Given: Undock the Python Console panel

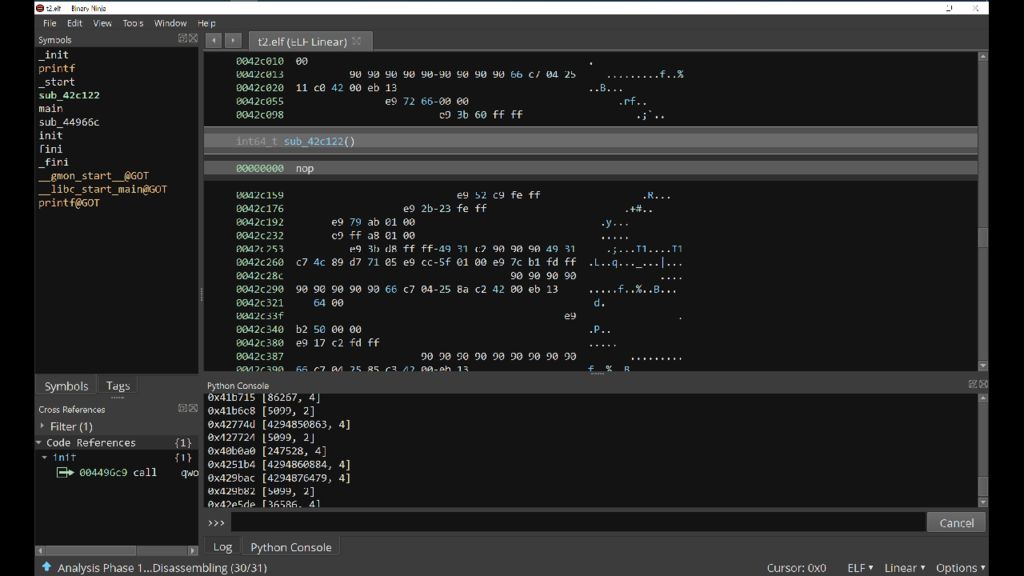Looking at the screenshot, I should [x=971, y=385].
